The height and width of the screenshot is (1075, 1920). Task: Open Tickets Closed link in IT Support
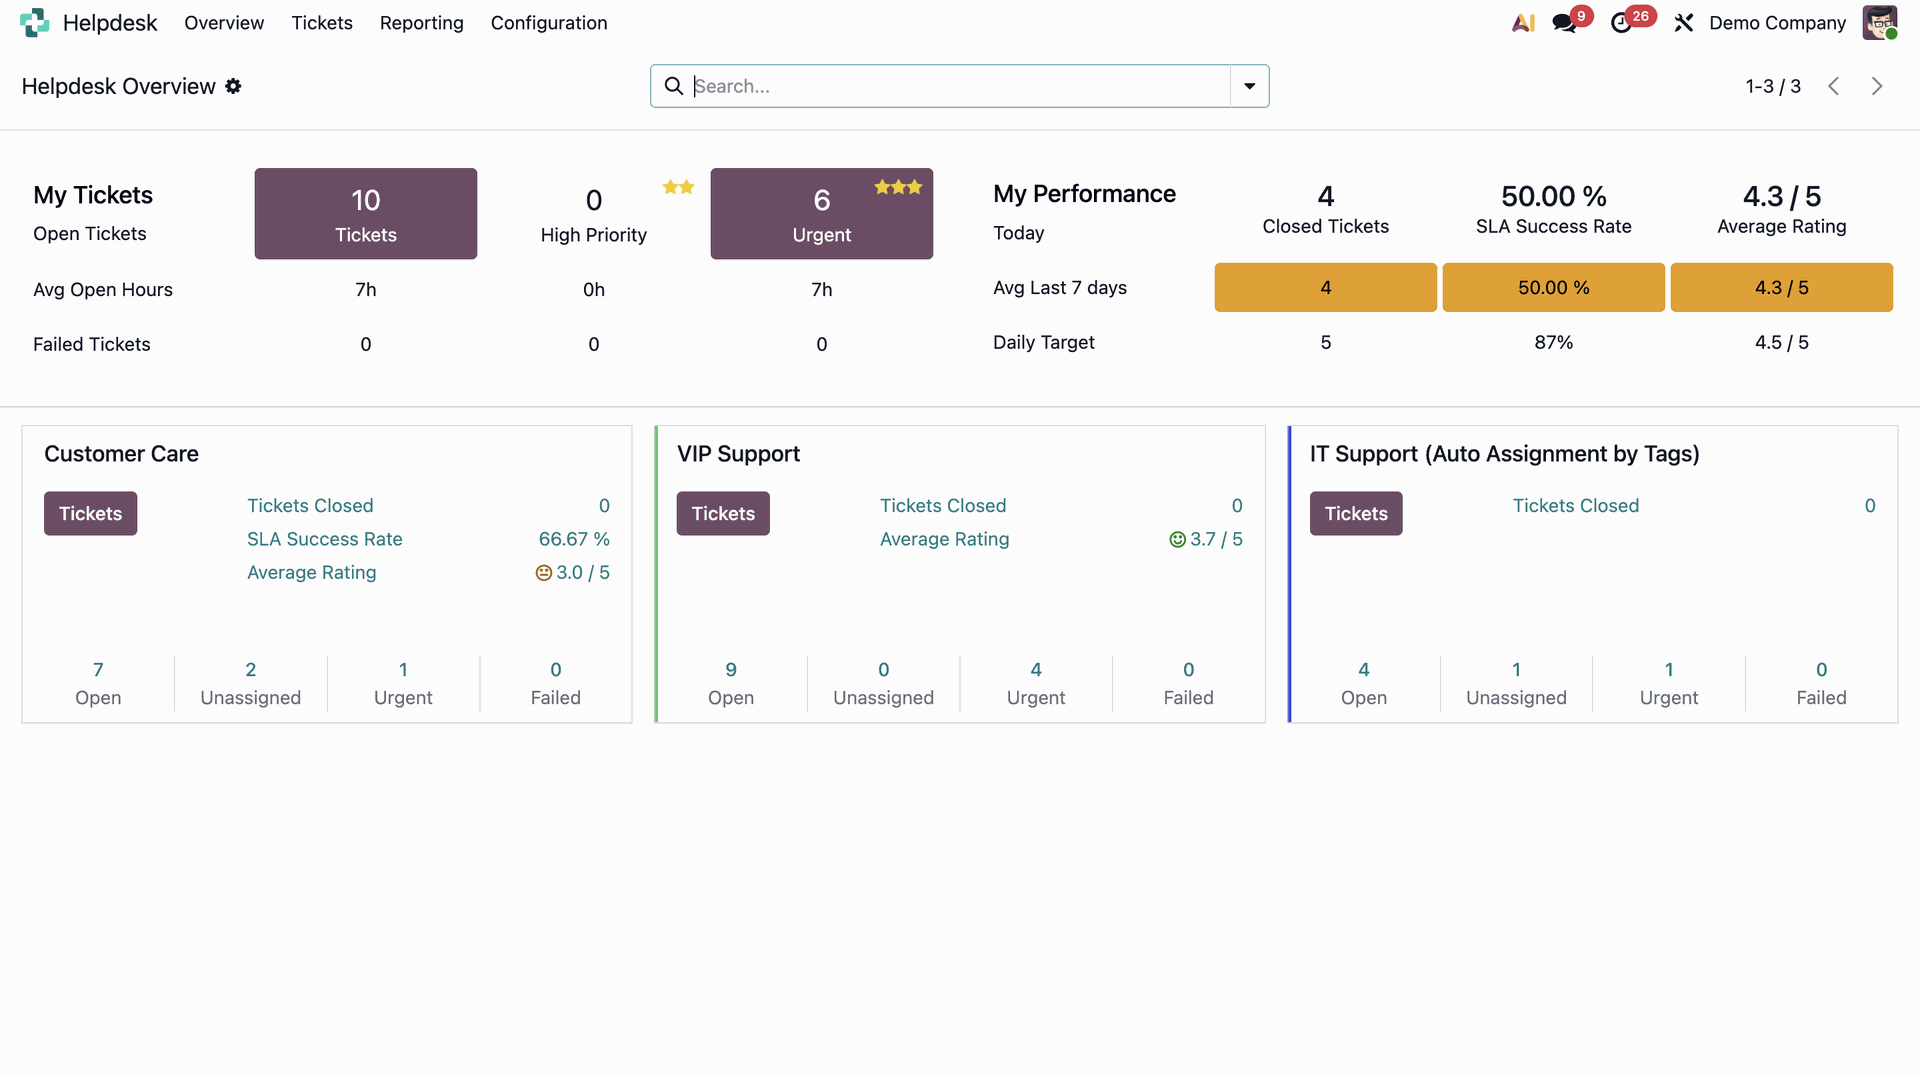(1576, 506)
